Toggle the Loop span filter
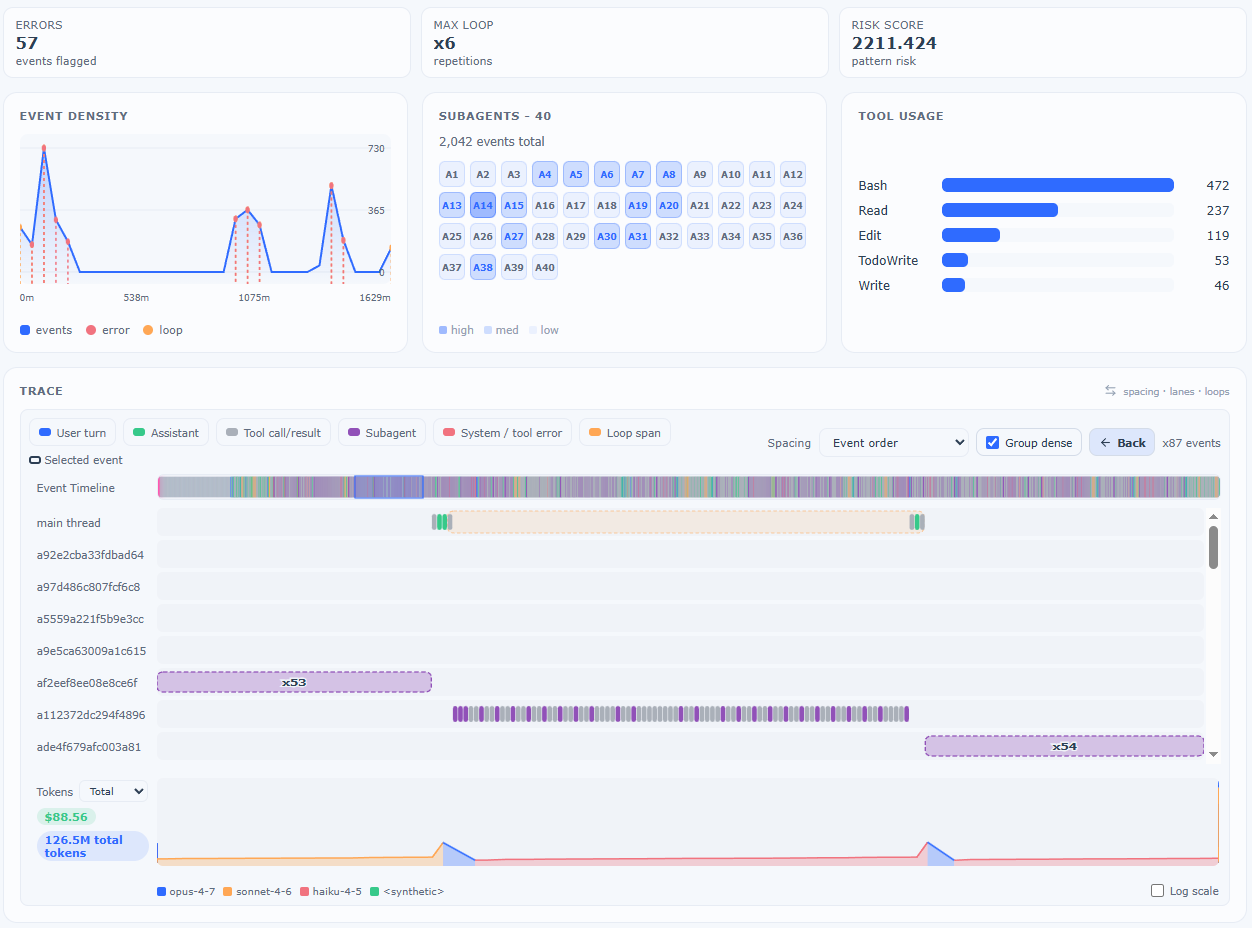1252x928 pixels. pyautogui.click(x=625, y=433)
